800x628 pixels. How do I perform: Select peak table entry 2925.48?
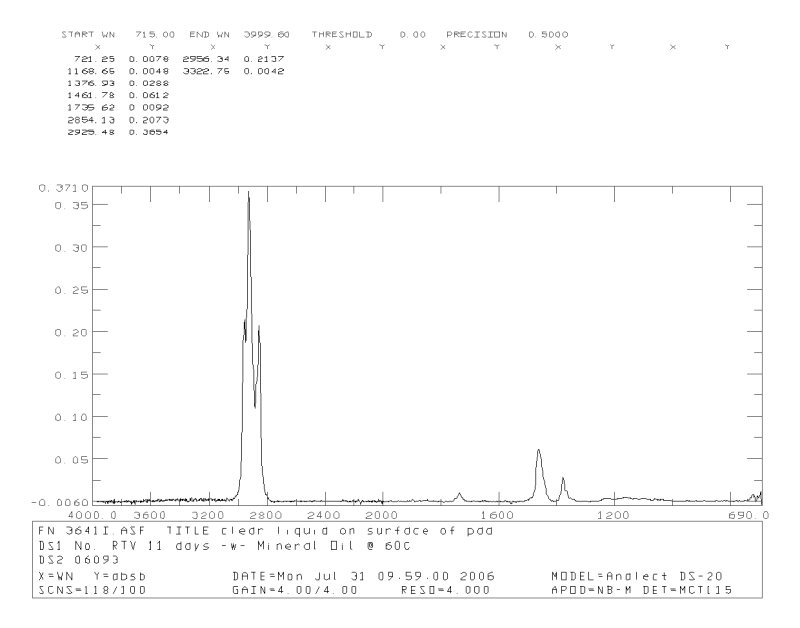tap(91, 132)
